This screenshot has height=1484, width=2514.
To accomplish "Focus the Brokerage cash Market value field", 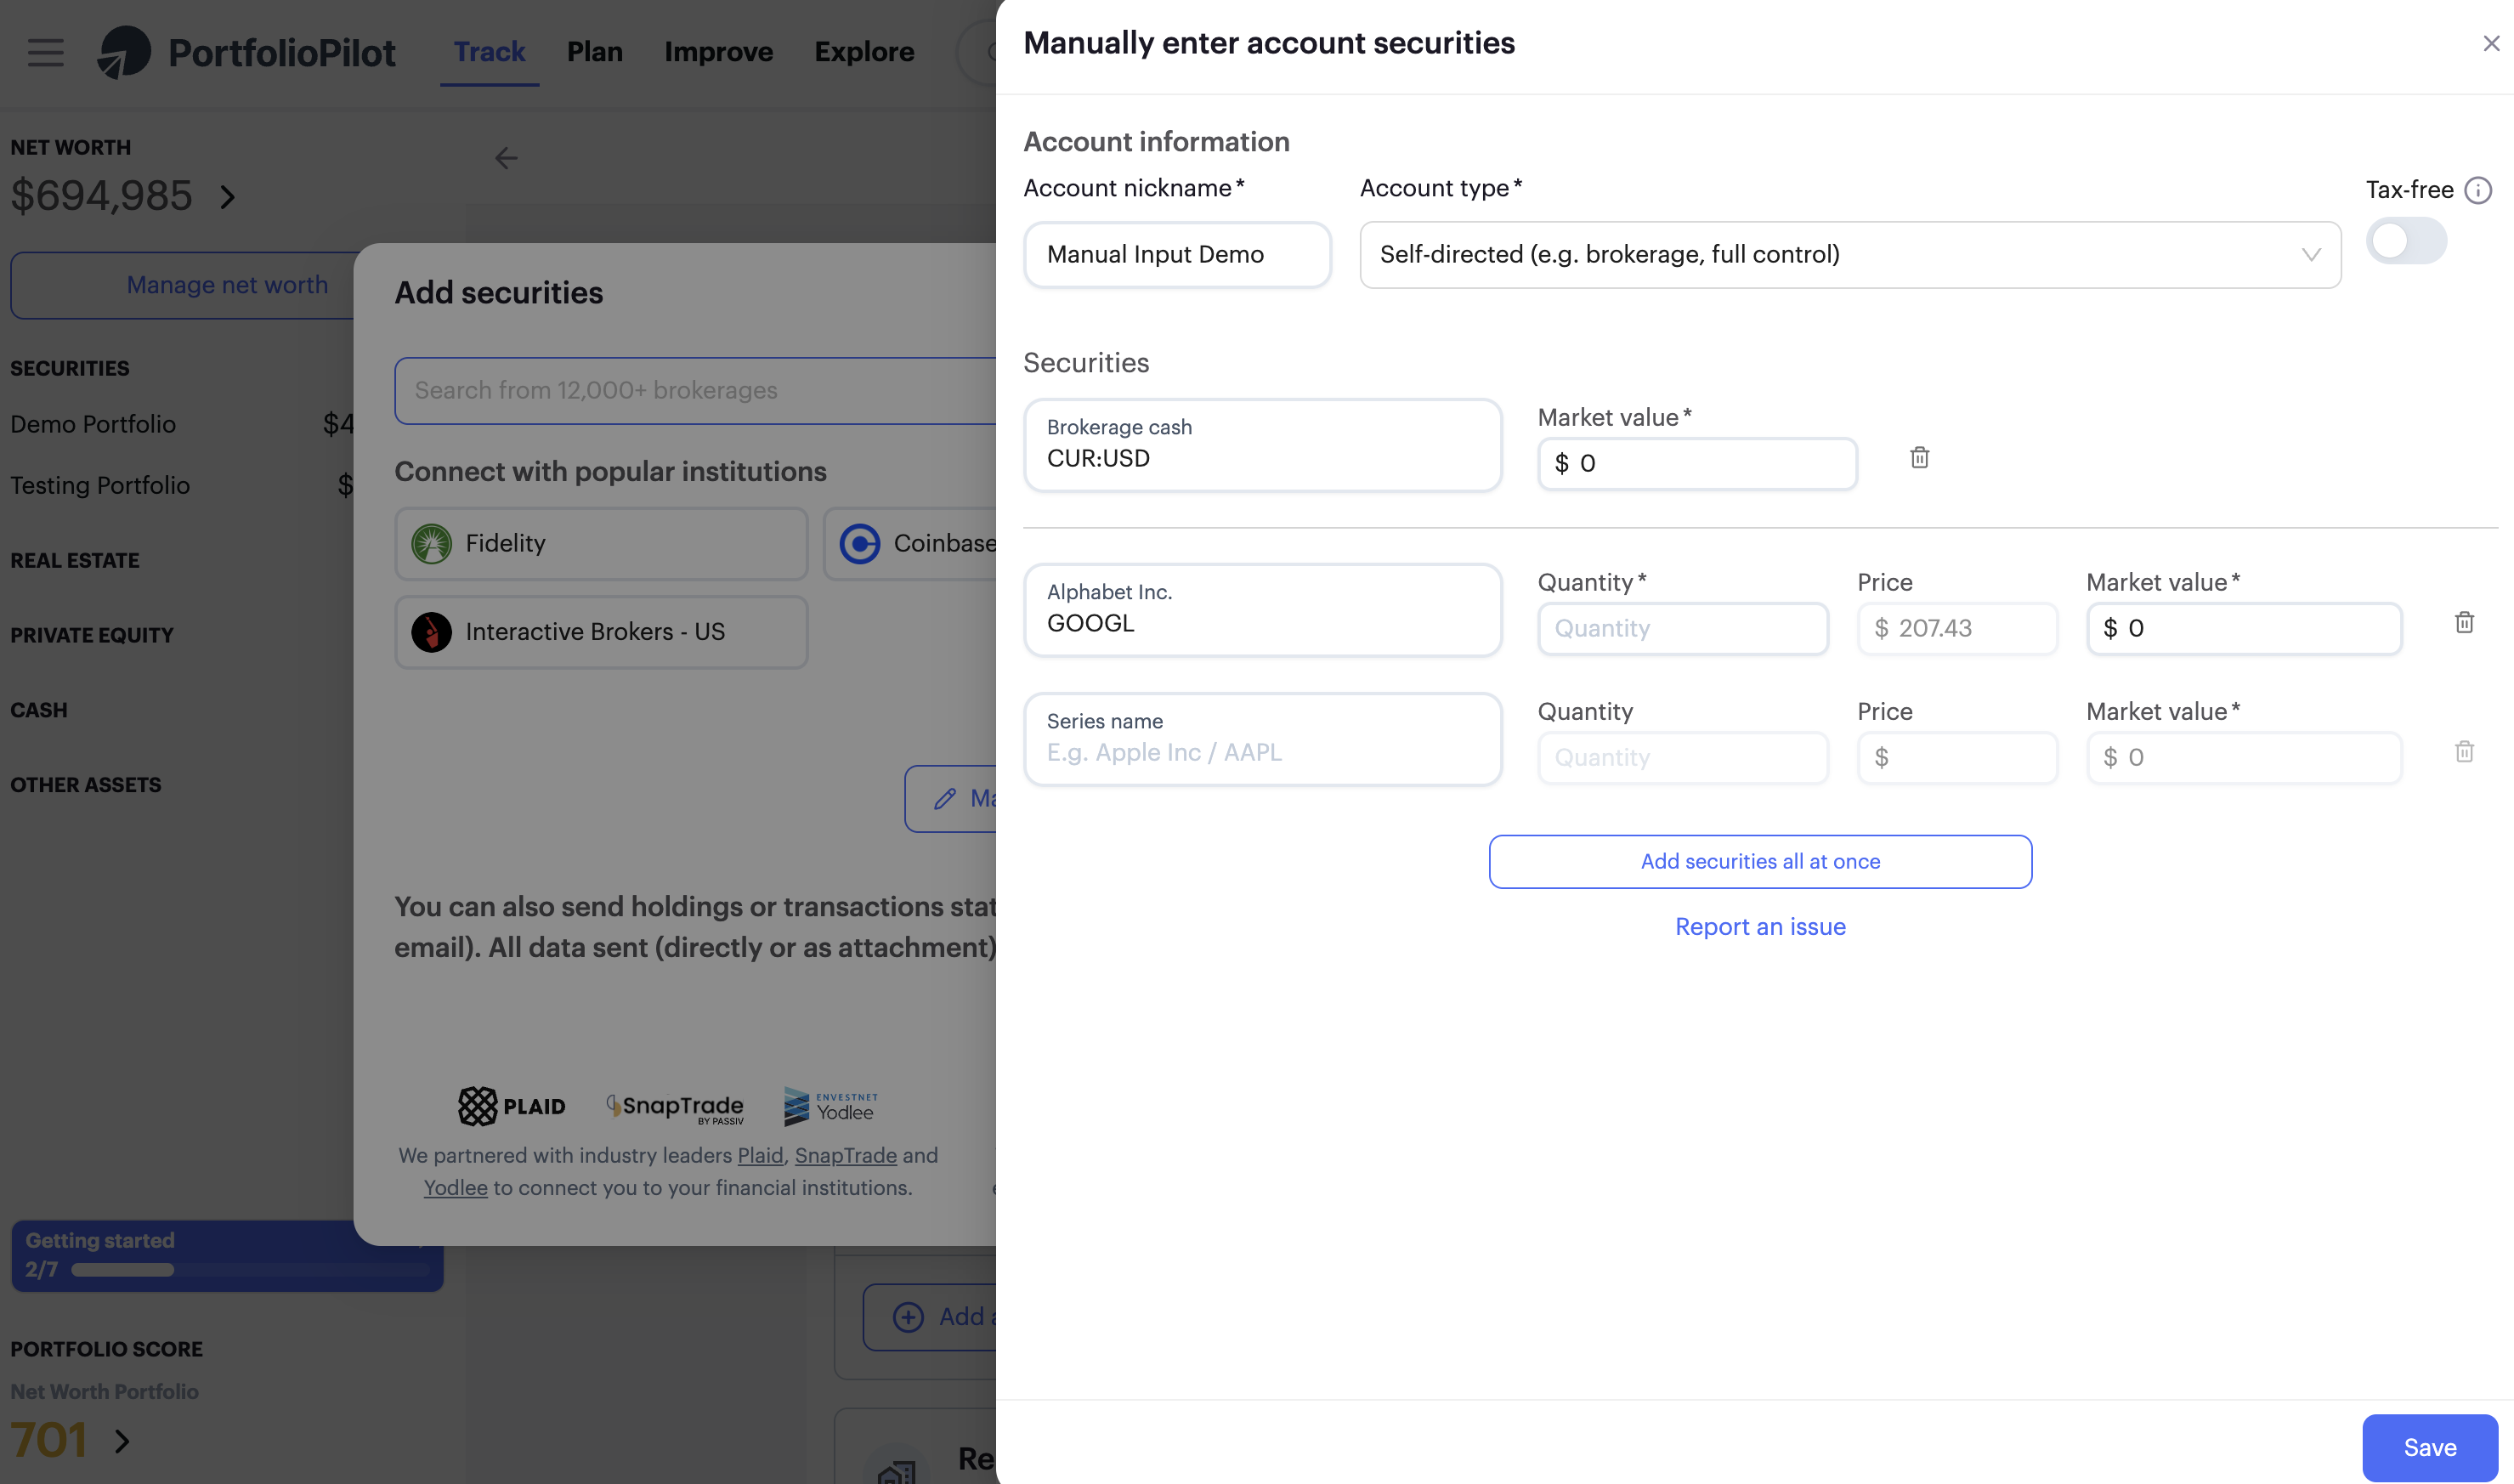I will pyautogui.click(x=1696, y=463).
